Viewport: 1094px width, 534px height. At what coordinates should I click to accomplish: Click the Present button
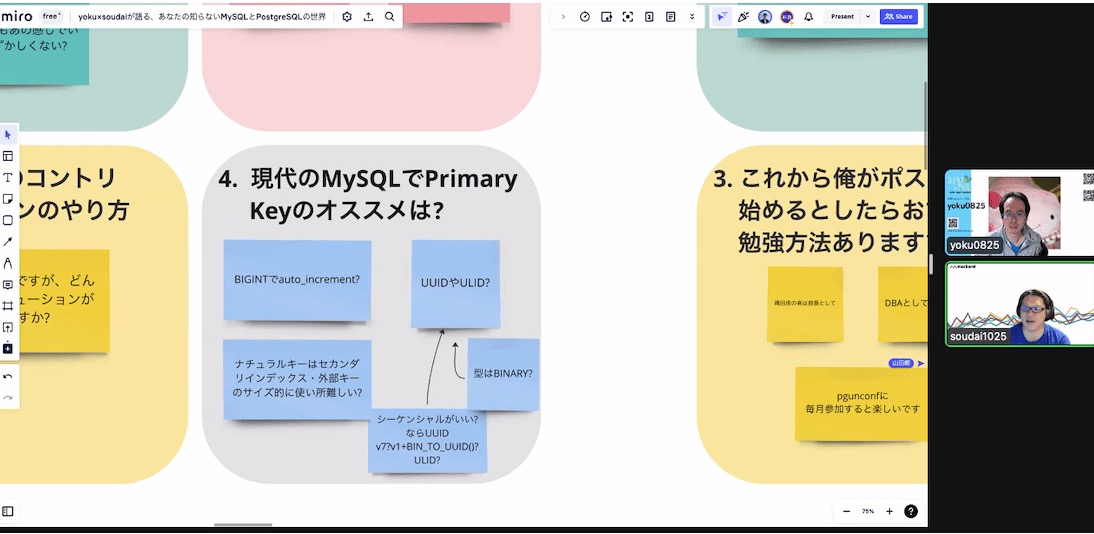pyautogui.click(x=842, y=17)
